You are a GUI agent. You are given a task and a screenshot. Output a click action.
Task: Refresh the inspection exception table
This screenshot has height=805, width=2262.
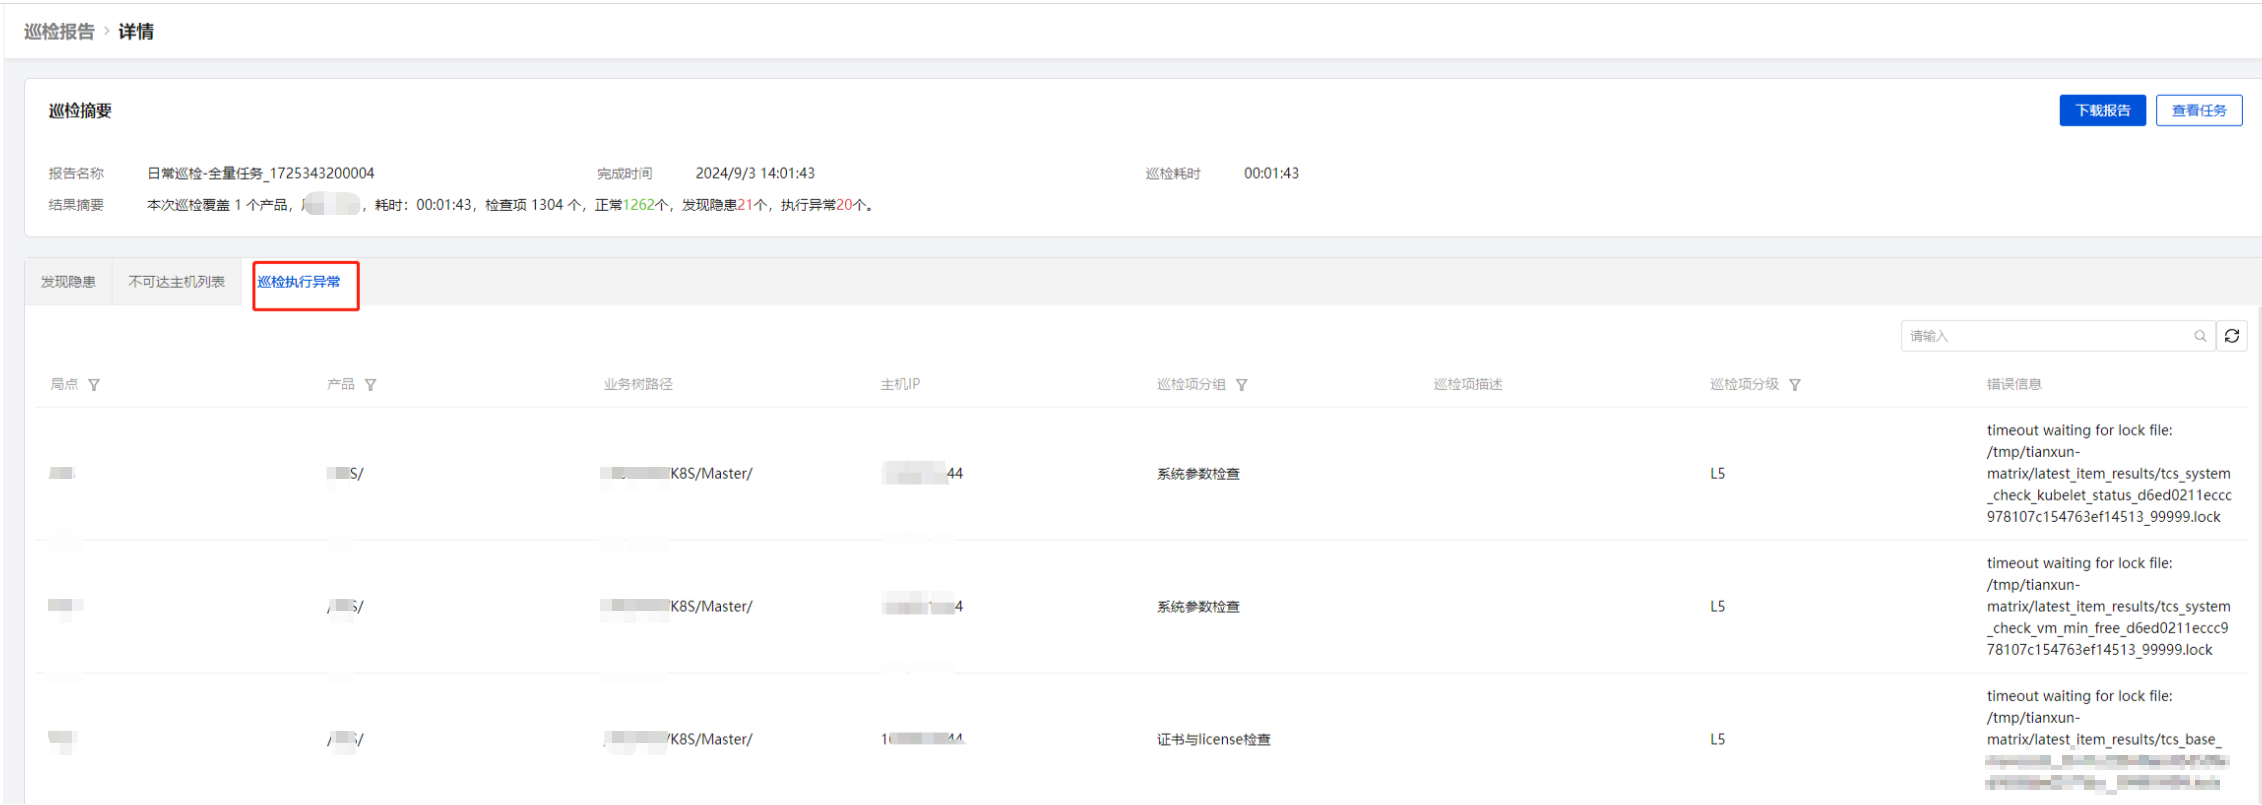tap(2232, 336)
